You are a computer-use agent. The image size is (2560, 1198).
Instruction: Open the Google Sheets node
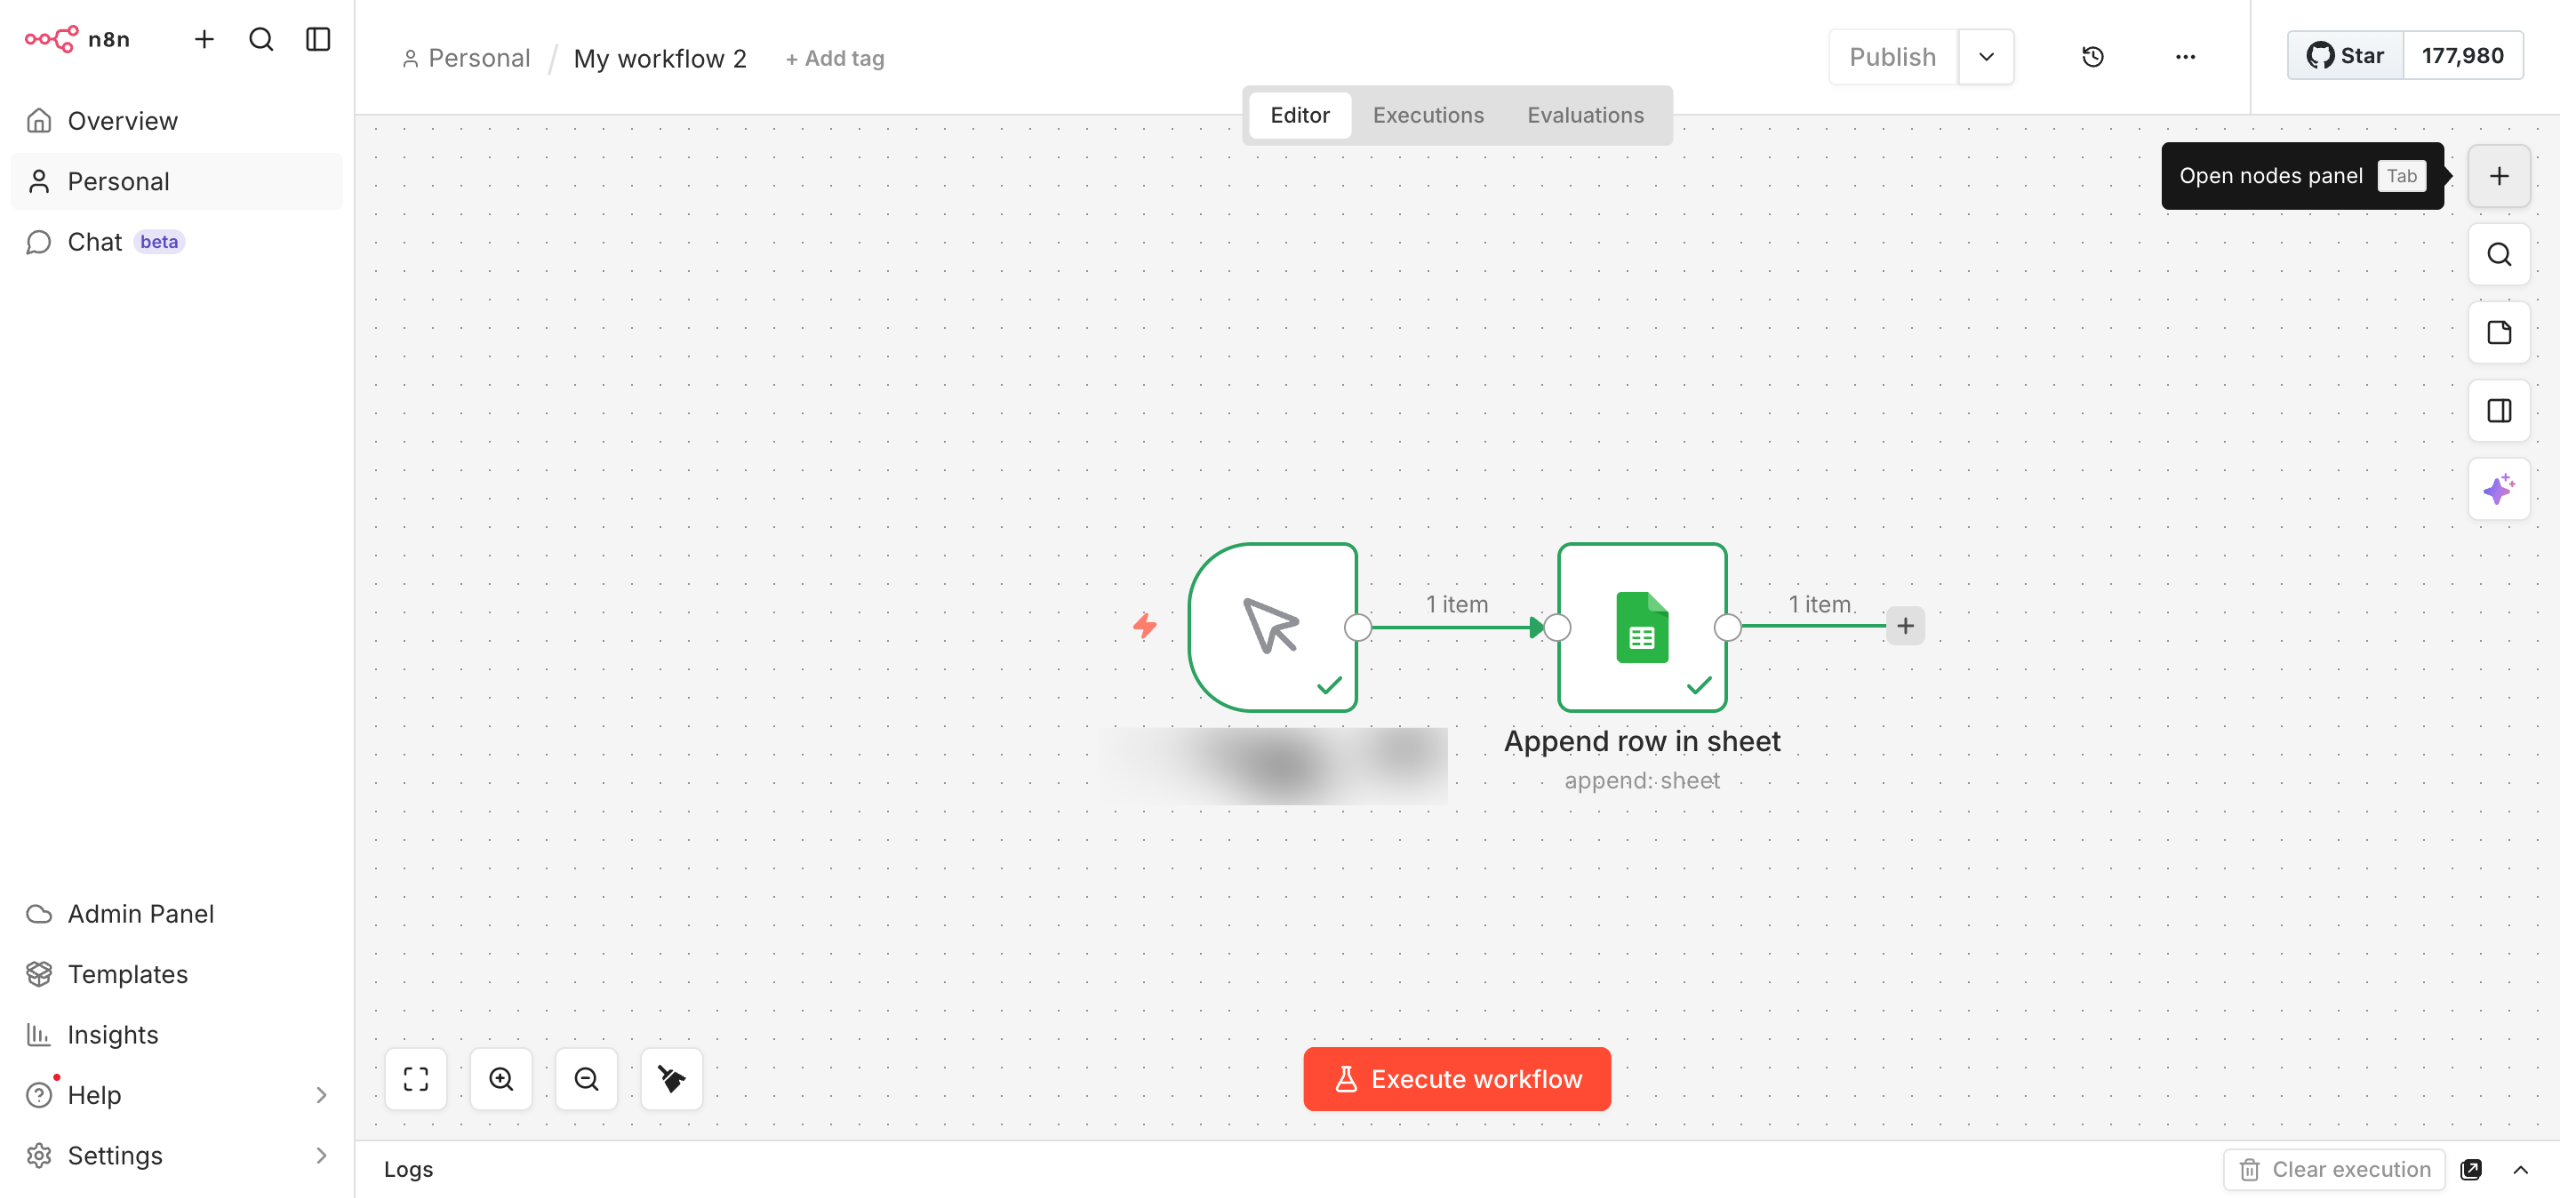pyautogui.click(x=1641, y=627)
